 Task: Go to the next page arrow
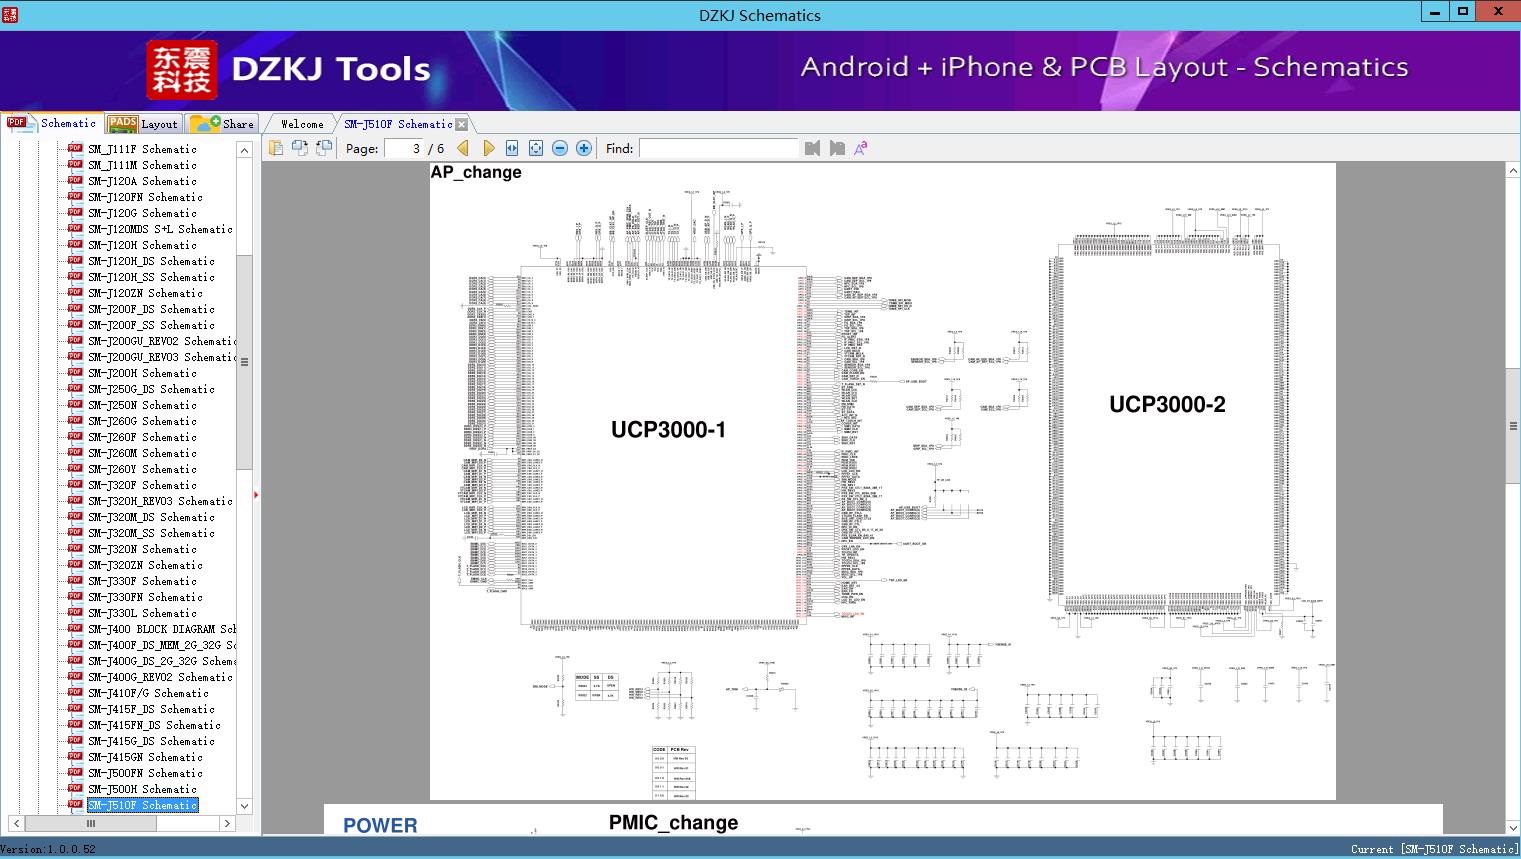pos(488,148)
